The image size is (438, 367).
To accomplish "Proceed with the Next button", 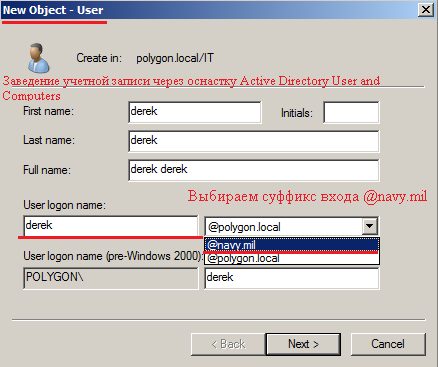I will (303, 344).
